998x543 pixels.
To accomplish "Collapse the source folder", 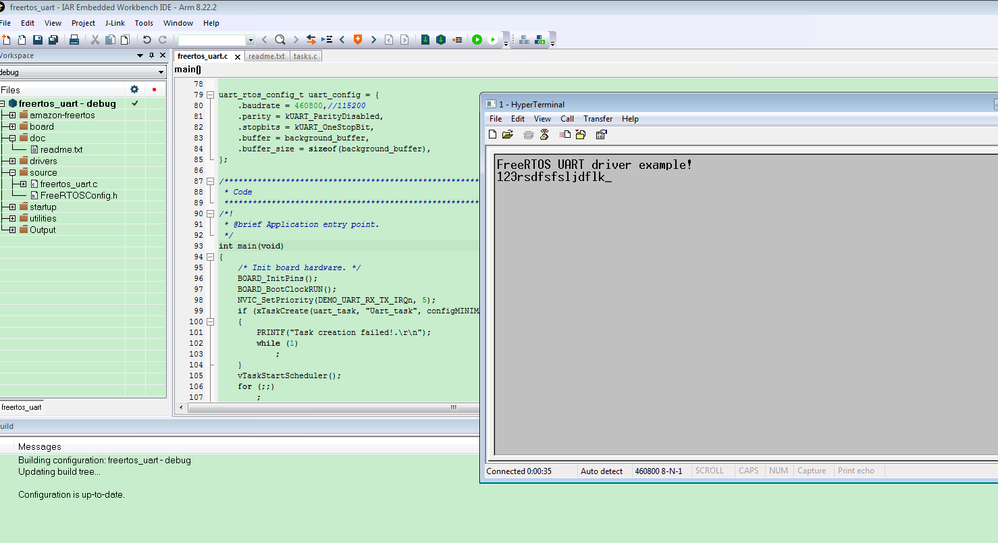I will point(12,173).
